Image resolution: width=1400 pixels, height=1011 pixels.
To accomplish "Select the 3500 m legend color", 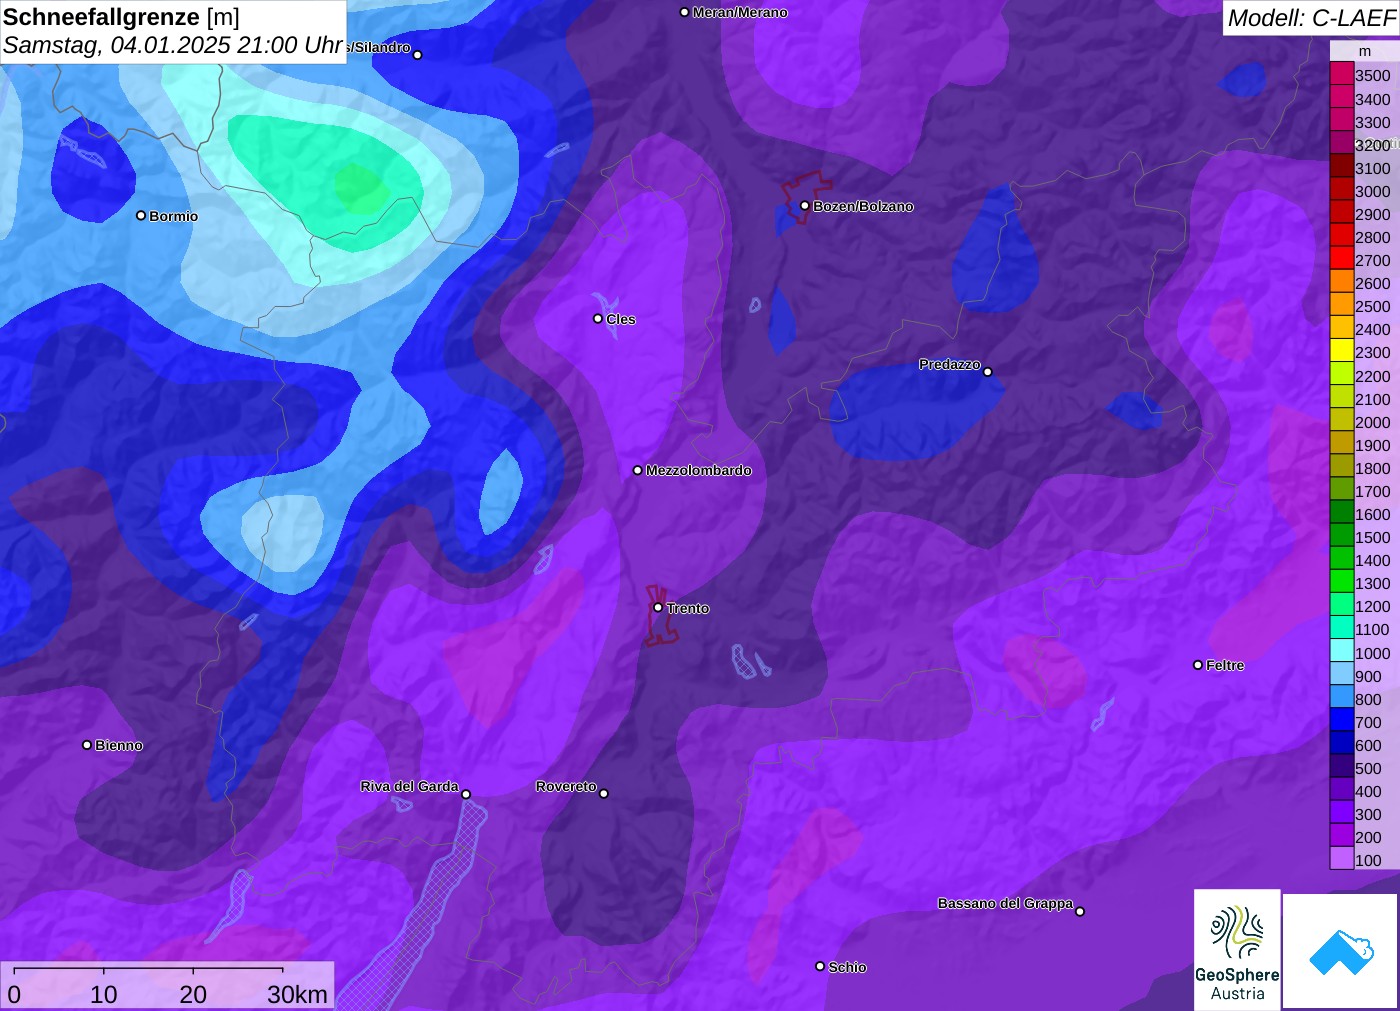I will pos(1342,74).
